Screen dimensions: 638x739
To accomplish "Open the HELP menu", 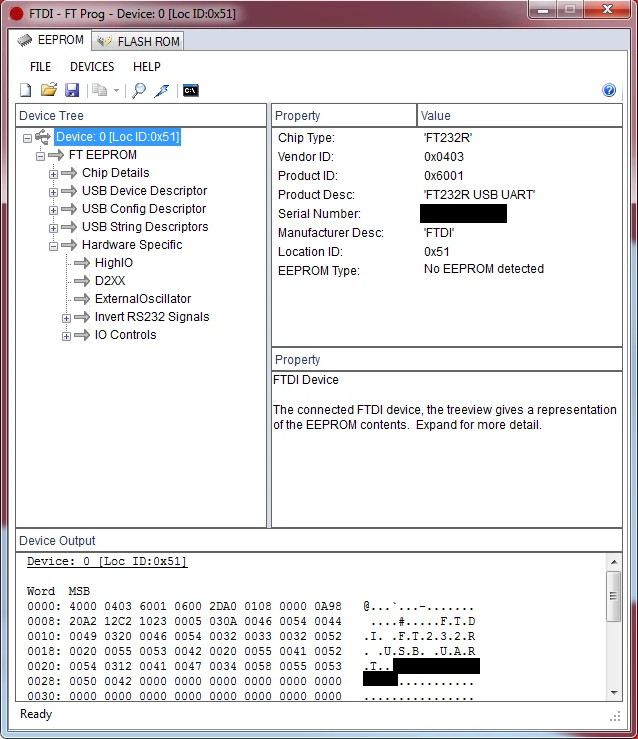I will (x=147, y=67).
